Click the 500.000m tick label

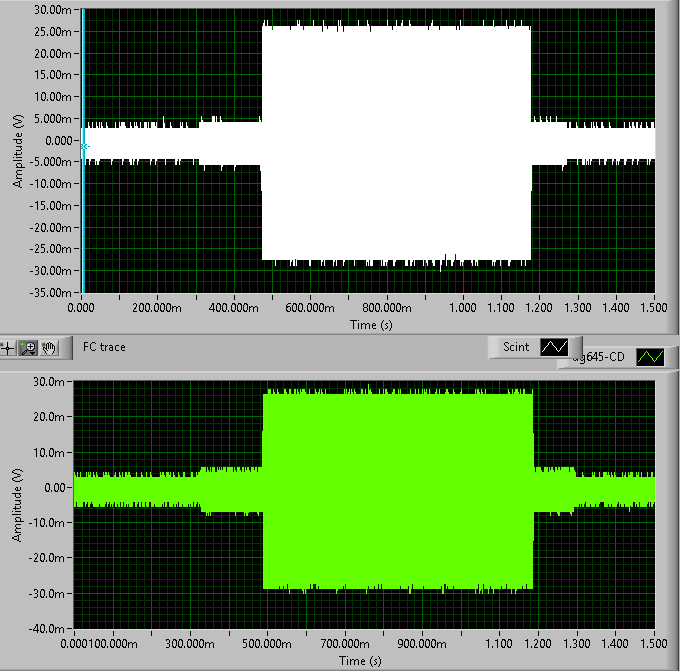(267, 643)
